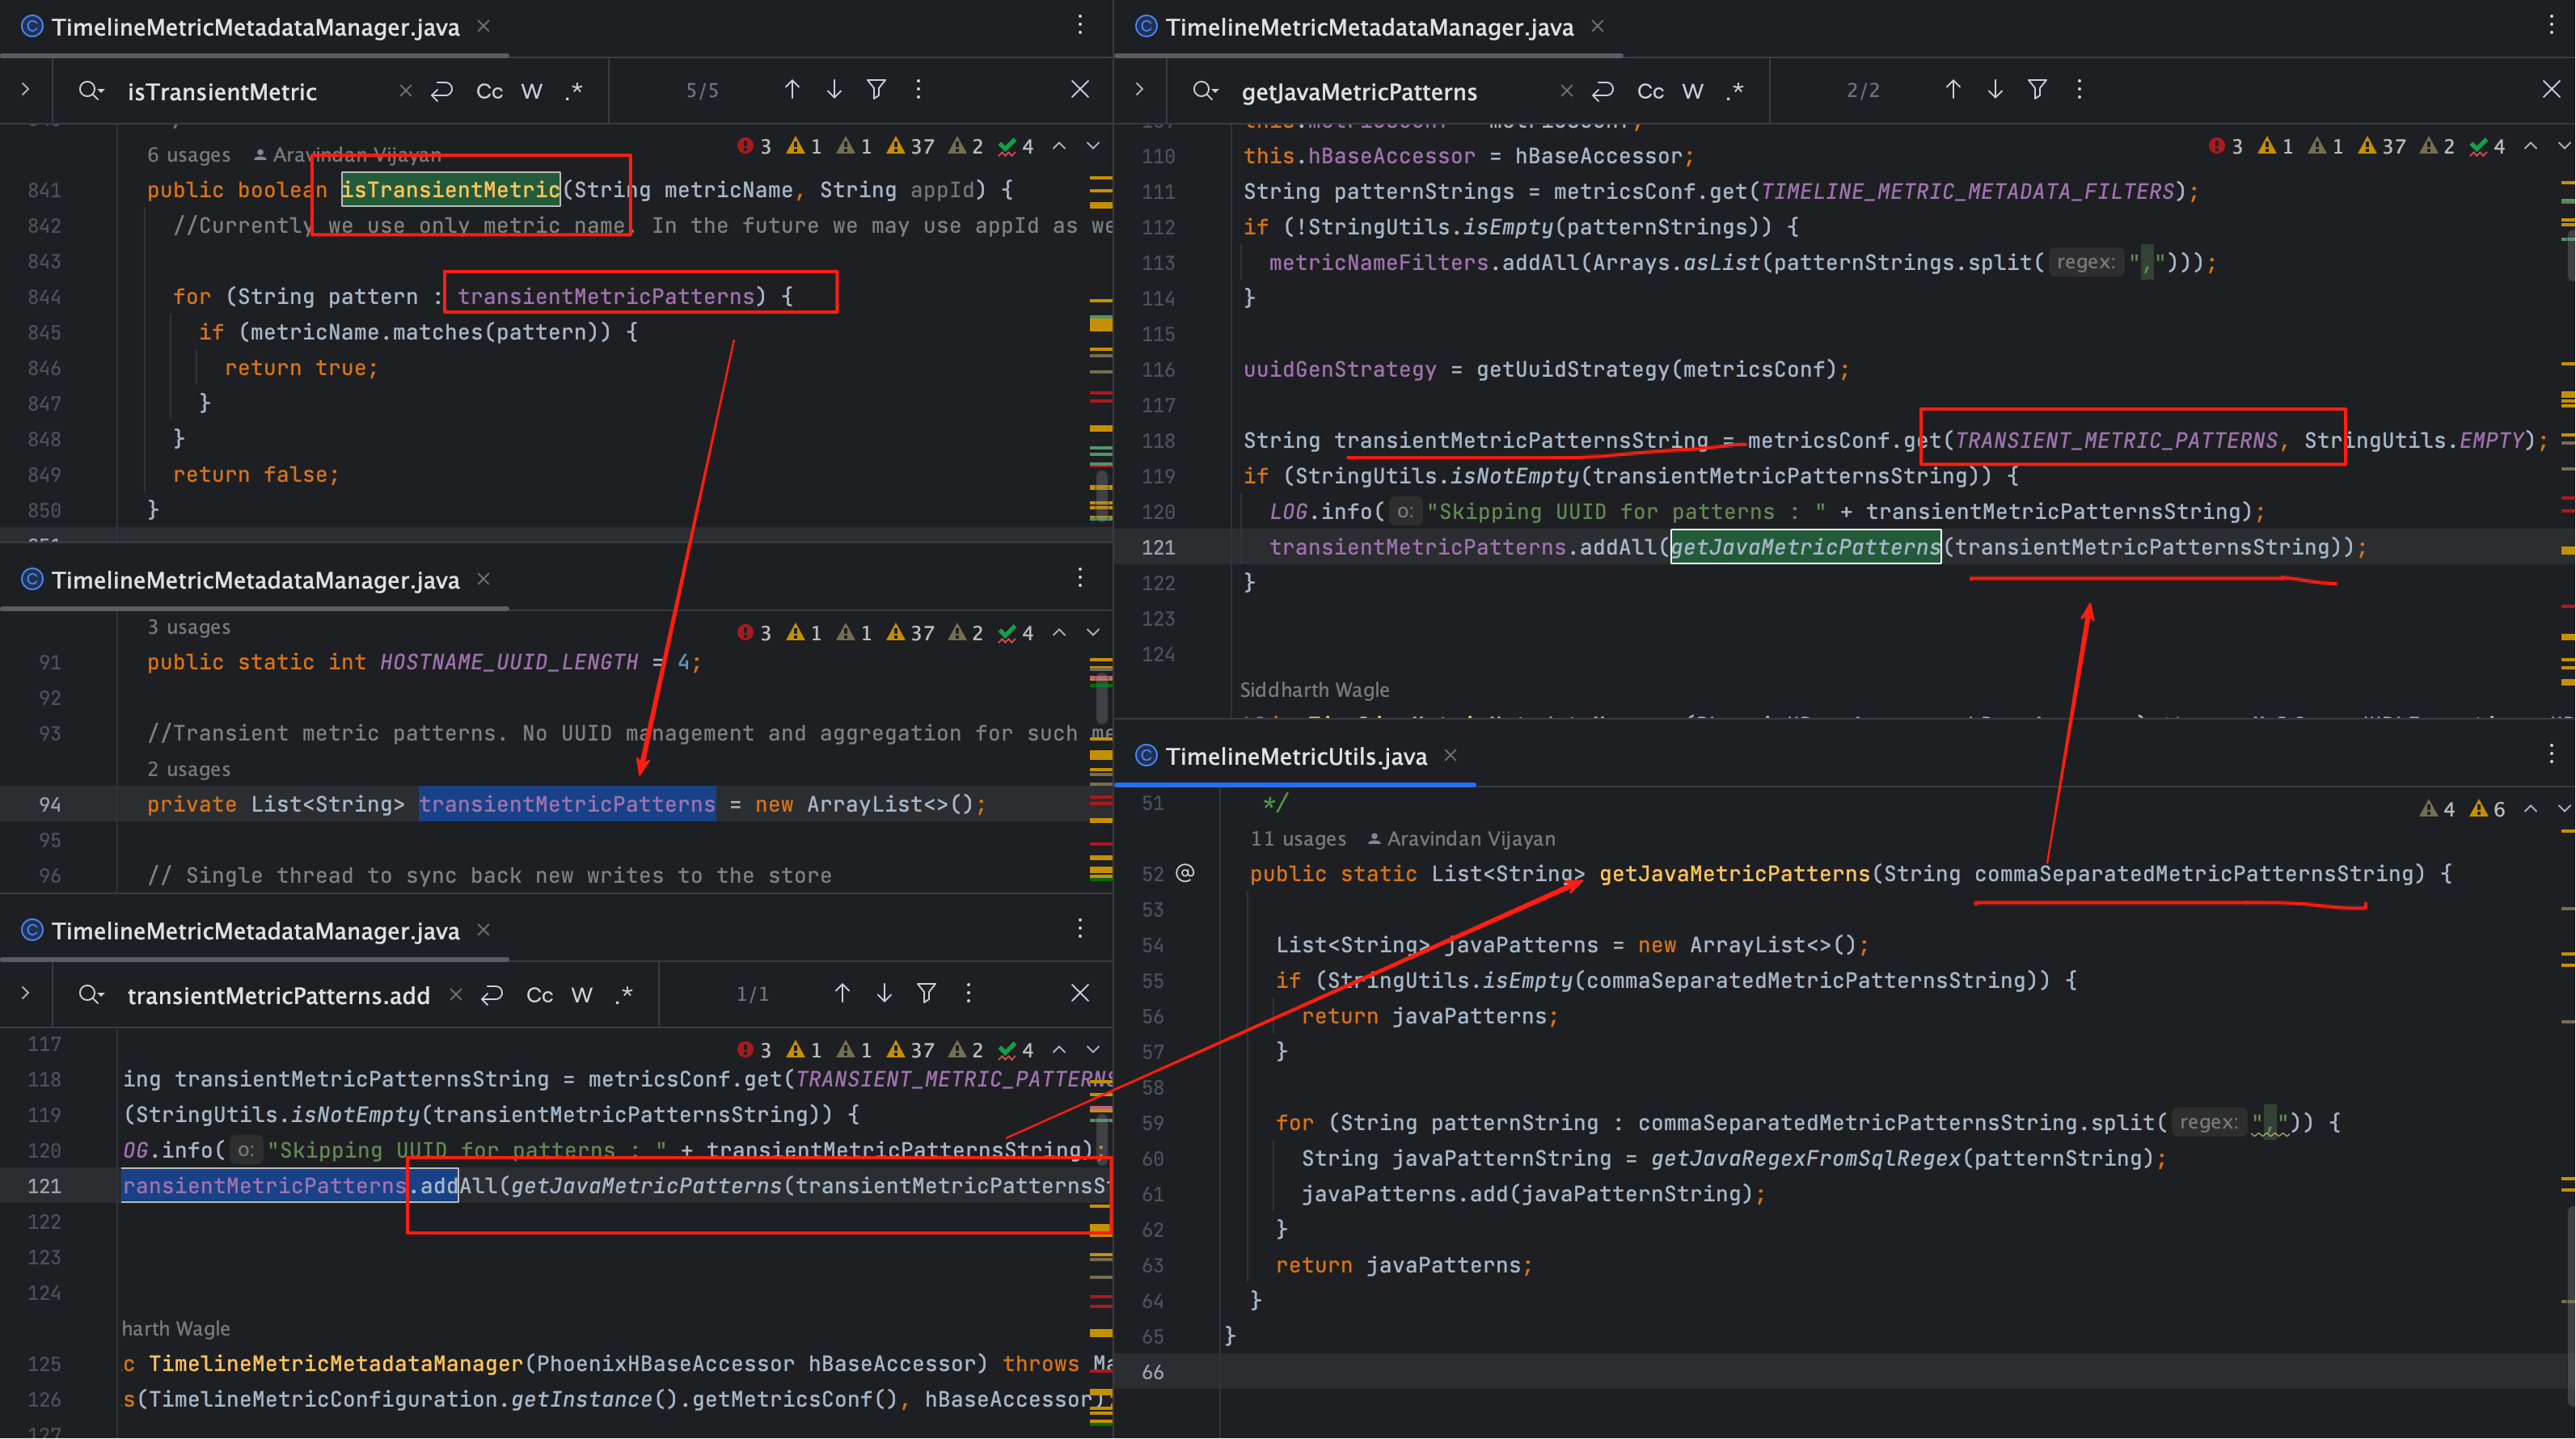2576x1439 pixels.
Task: Select top-right TimelineMetricMetadataManager.java tab
Action: 1369,27
